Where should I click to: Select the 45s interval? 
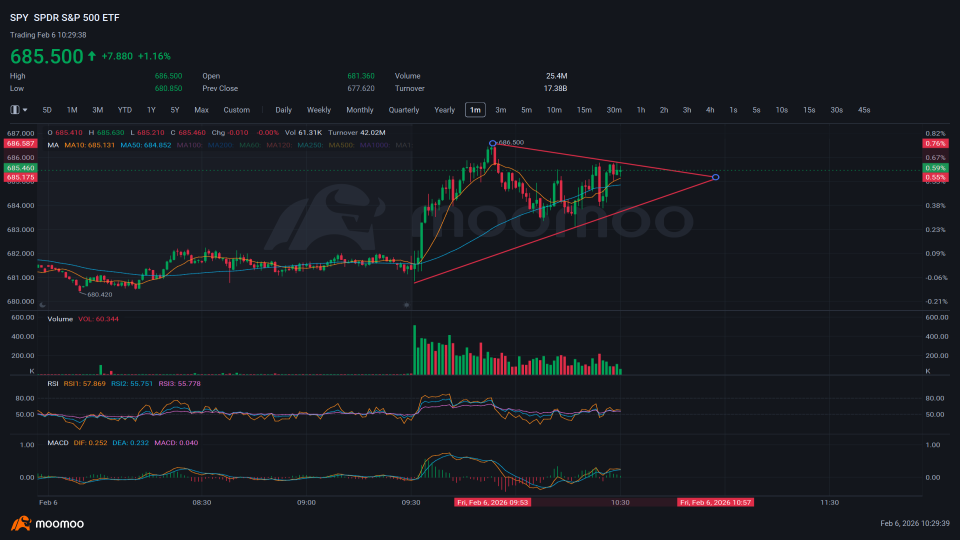click(x=864, y=110)
